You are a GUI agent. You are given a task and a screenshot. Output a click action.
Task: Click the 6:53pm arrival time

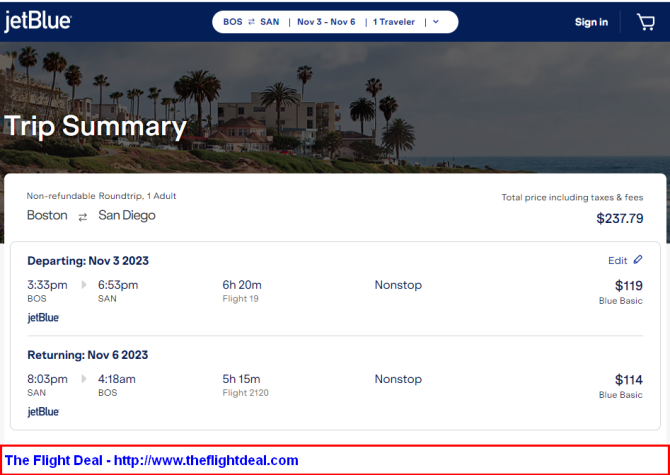point(118,285)
